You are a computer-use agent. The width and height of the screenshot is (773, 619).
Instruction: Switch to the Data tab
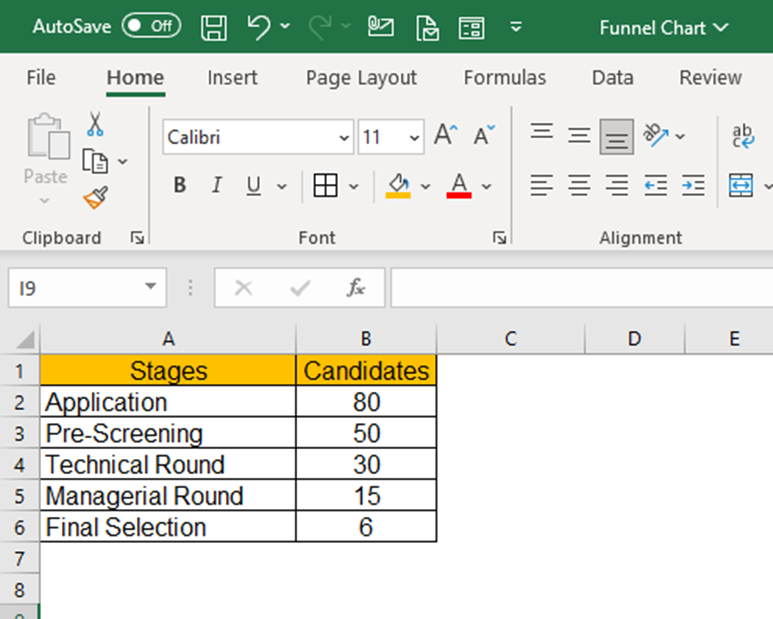[612, 78]
